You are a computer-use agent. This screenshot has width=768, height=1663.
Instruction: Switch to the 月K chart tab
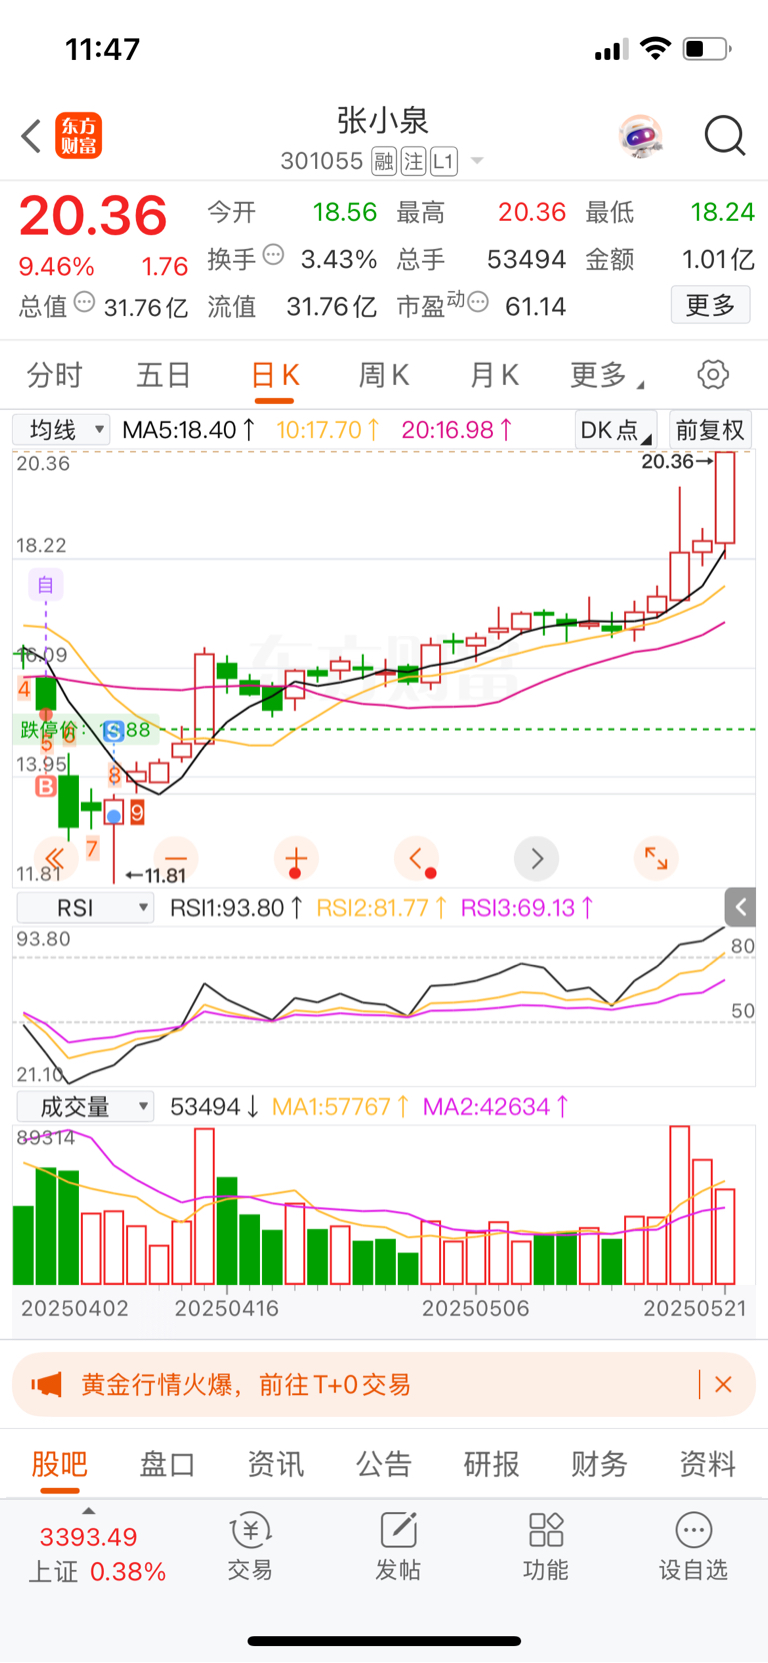point(494,375)
